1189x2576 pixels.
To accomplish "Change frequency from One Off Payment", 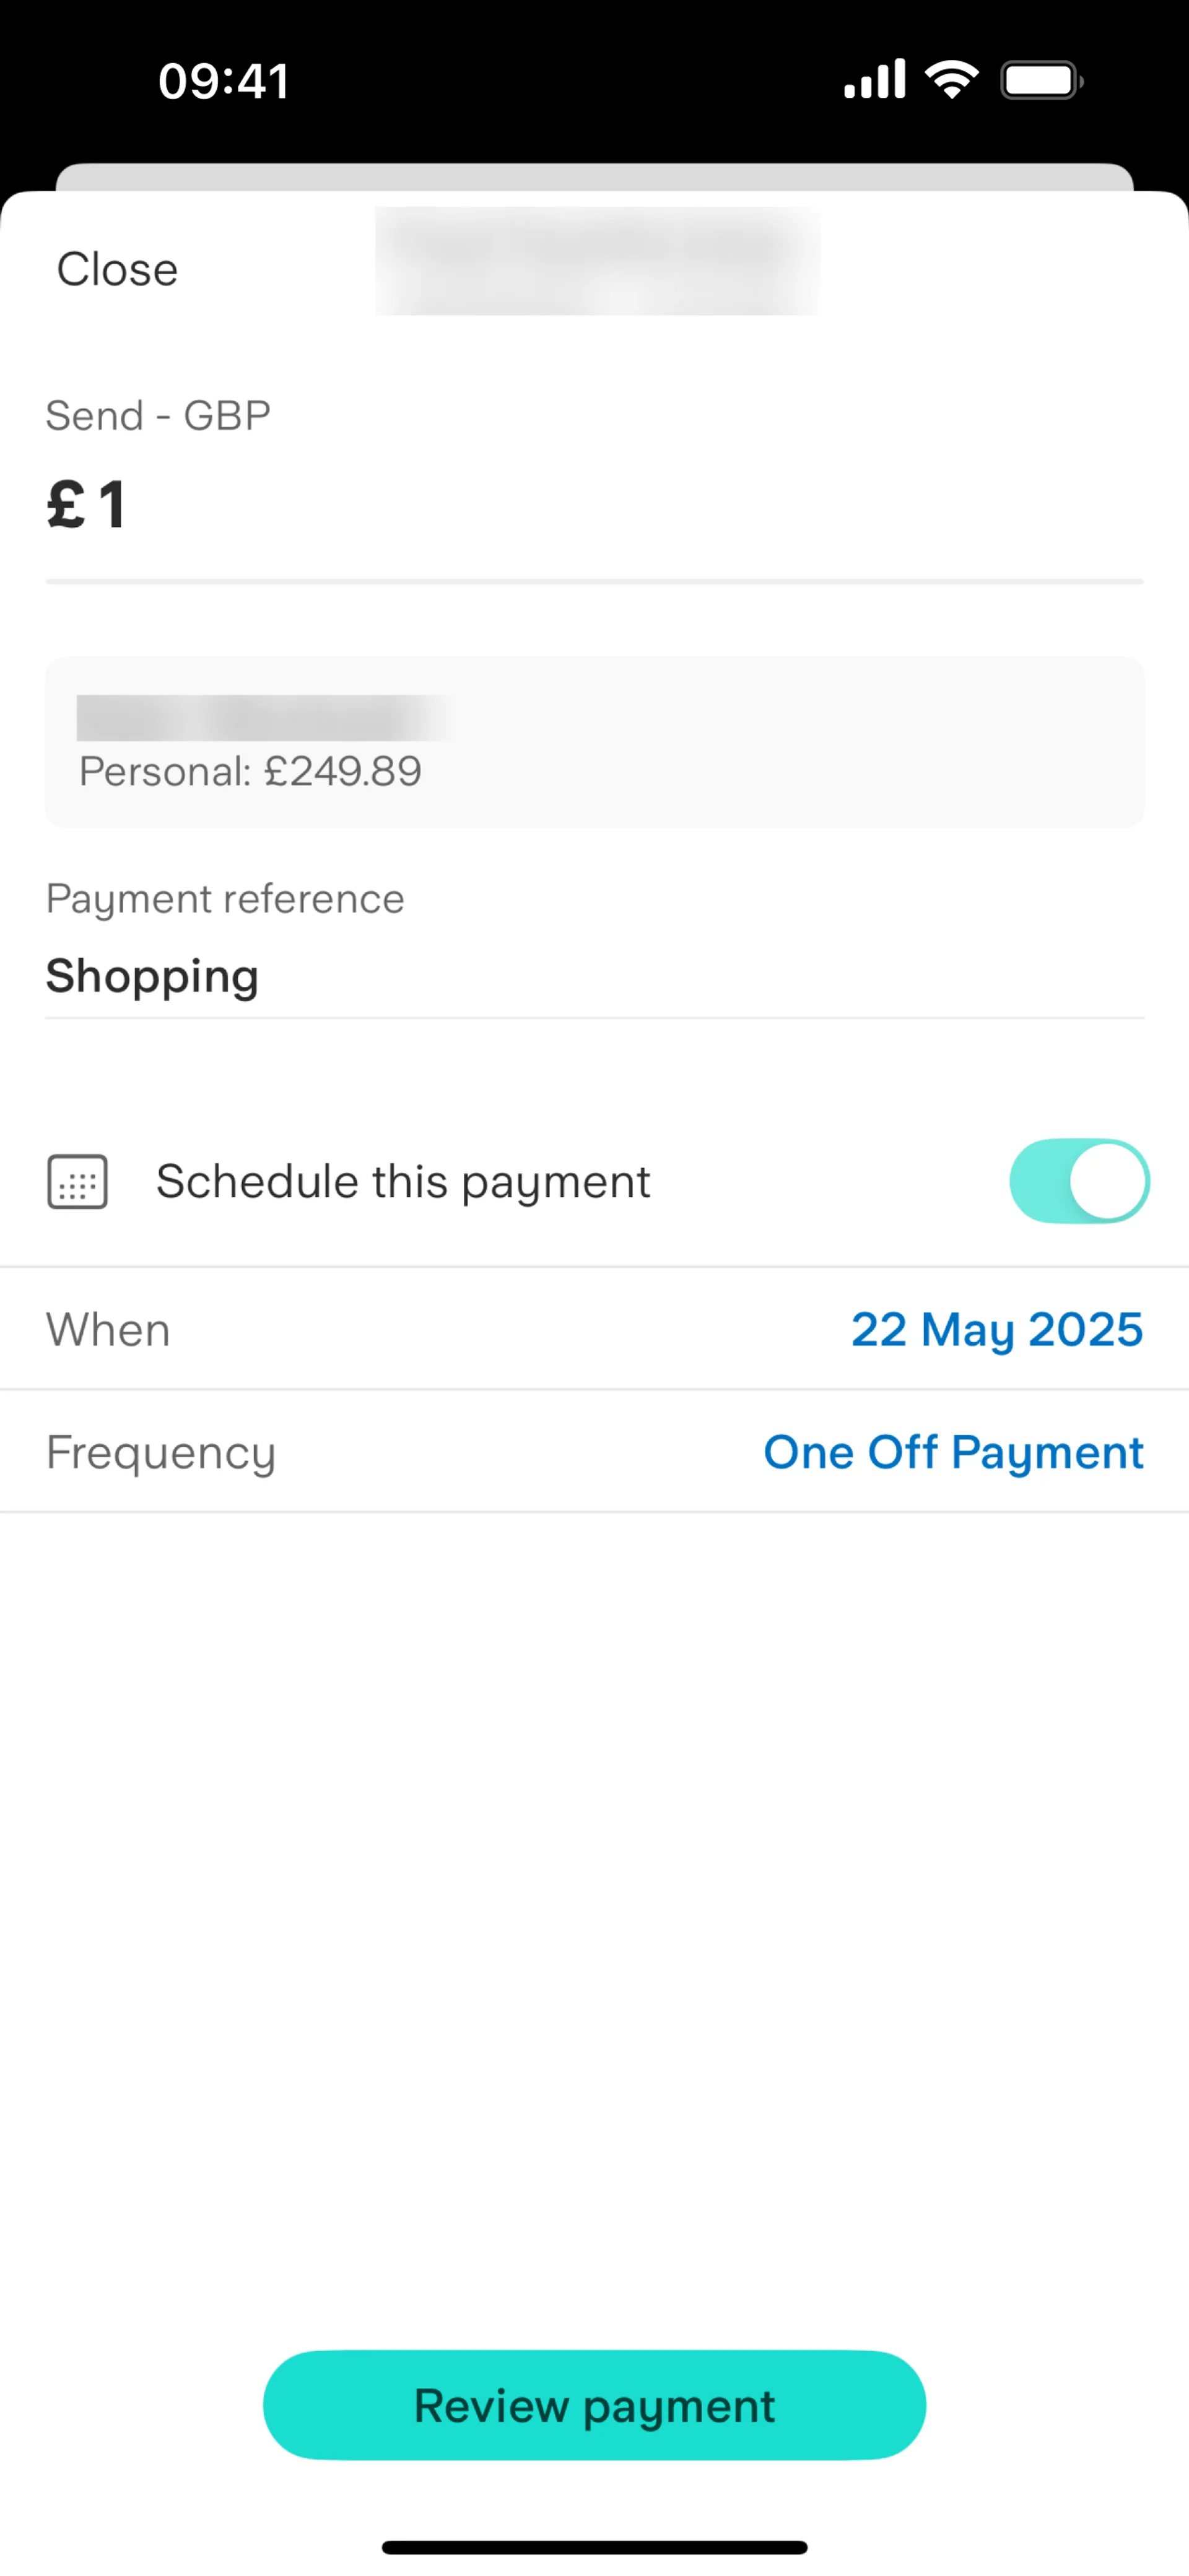I will tap(953, 1452).
